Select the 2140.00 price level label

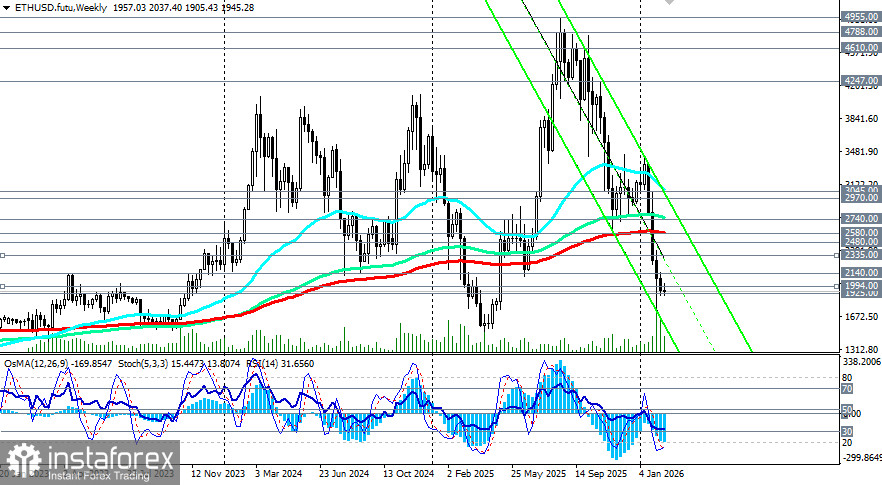pyautogui.click(x=861, y=273)
